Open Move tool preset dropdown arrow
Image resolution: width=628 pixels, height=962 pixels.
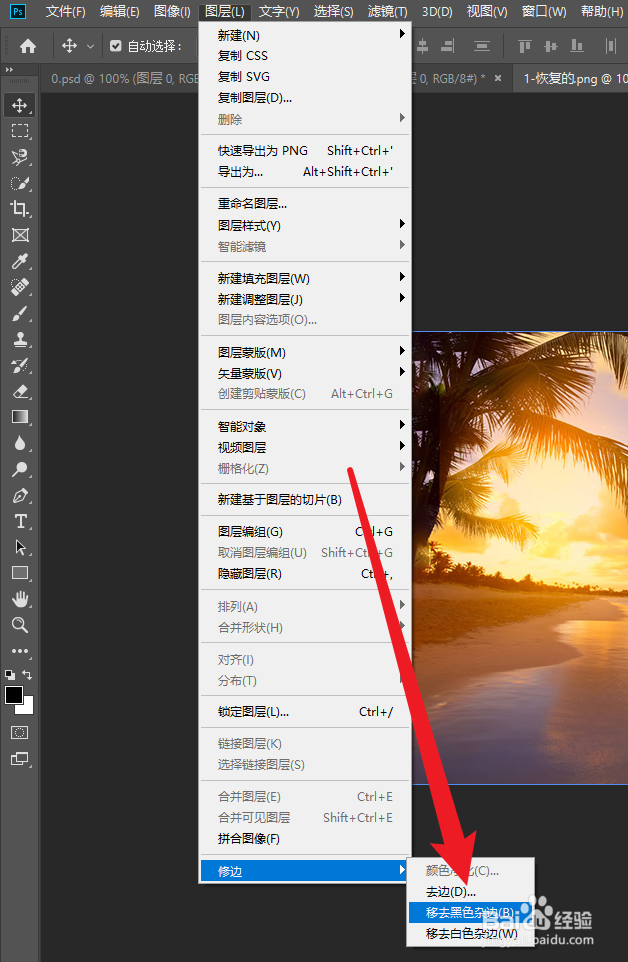click(90, 46)
